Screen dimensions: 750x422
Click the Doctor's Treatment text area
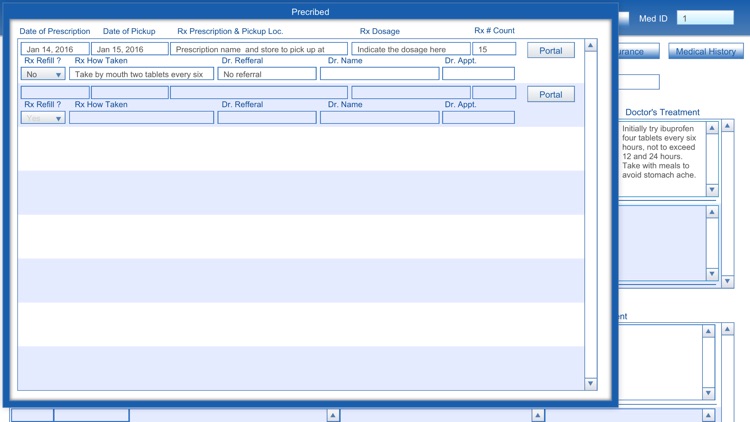tap(662, 158)
